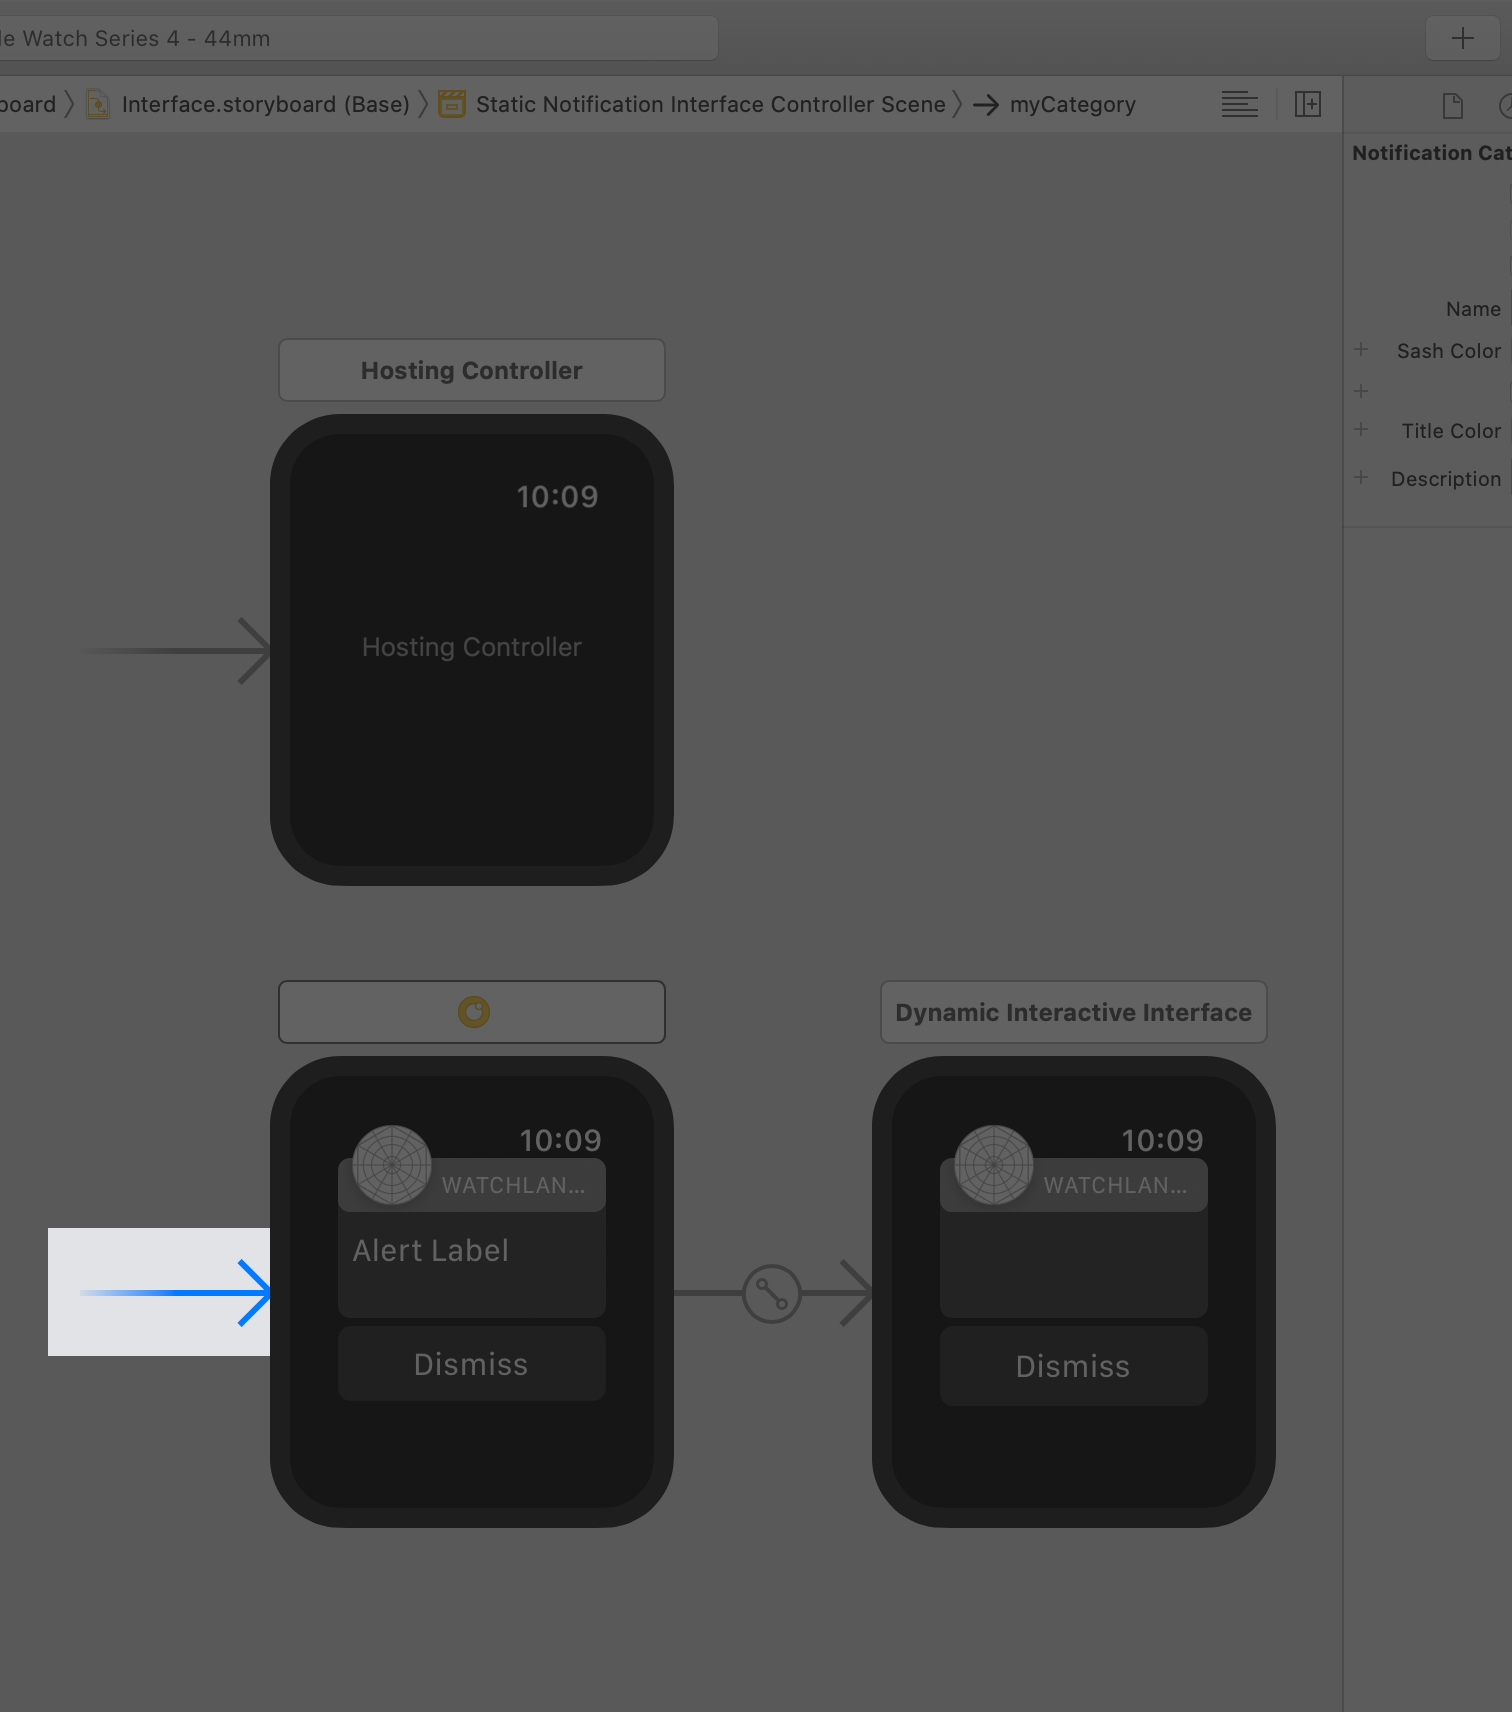Select the Alert Label in static notification
The width and height of the screenshot is (1512, 1712).
pos(431,1251)
